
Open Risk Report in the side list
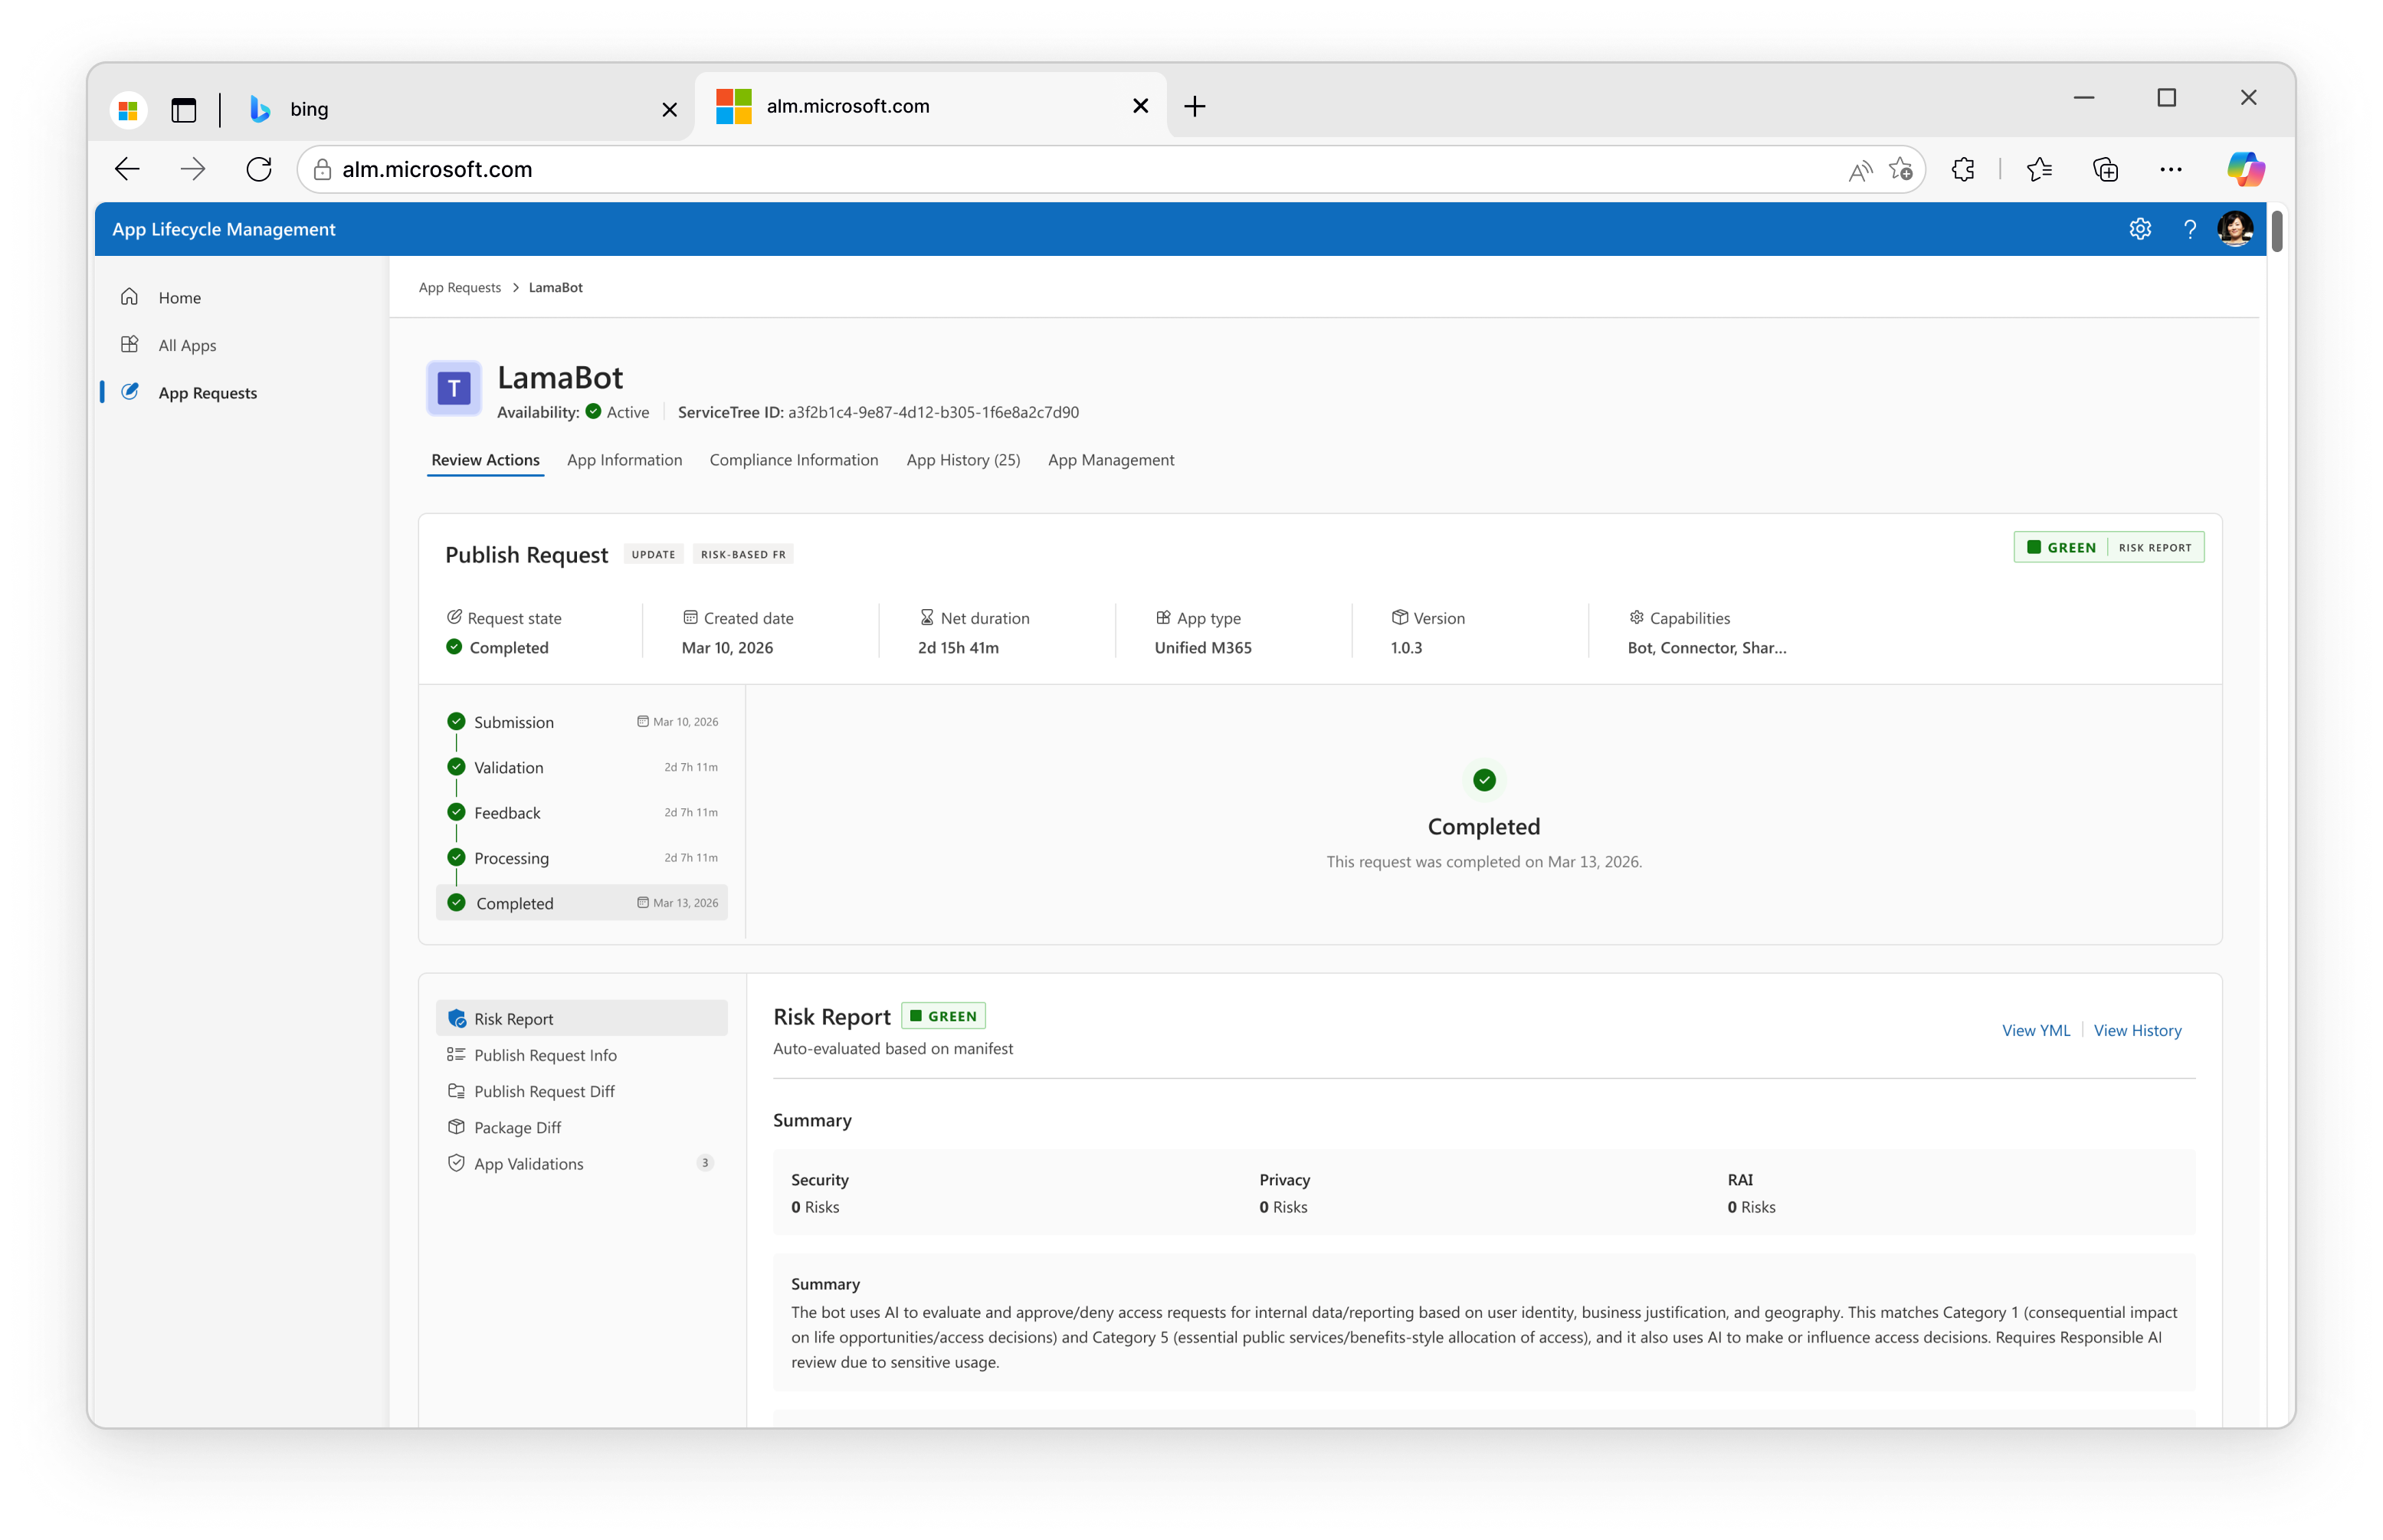(x=582, y=1019)
